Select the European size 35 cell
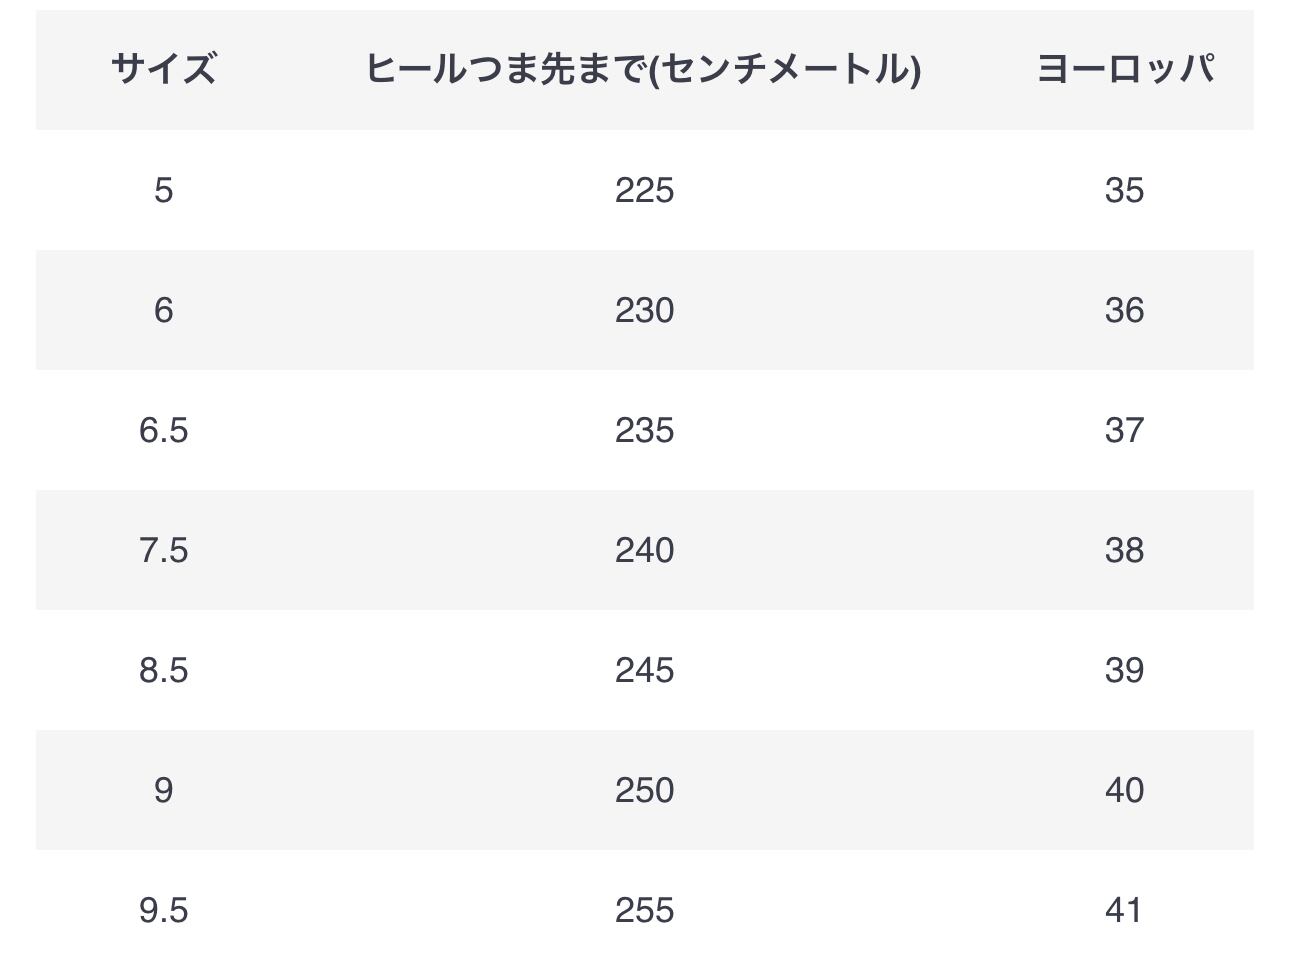1290x976 pixels. [1124, 190]
